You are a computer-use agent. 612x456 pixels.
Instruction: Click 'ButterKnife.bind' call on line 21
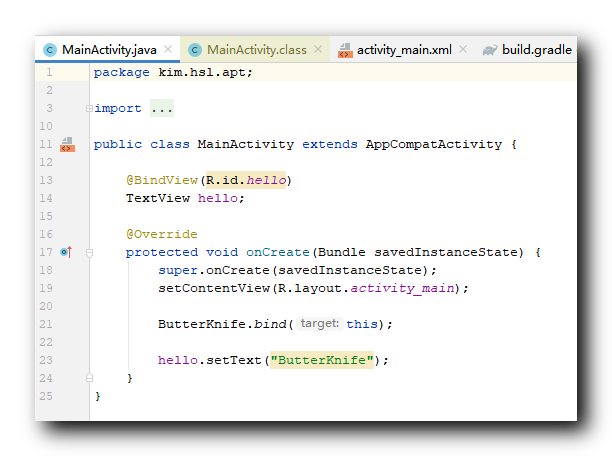222,324
